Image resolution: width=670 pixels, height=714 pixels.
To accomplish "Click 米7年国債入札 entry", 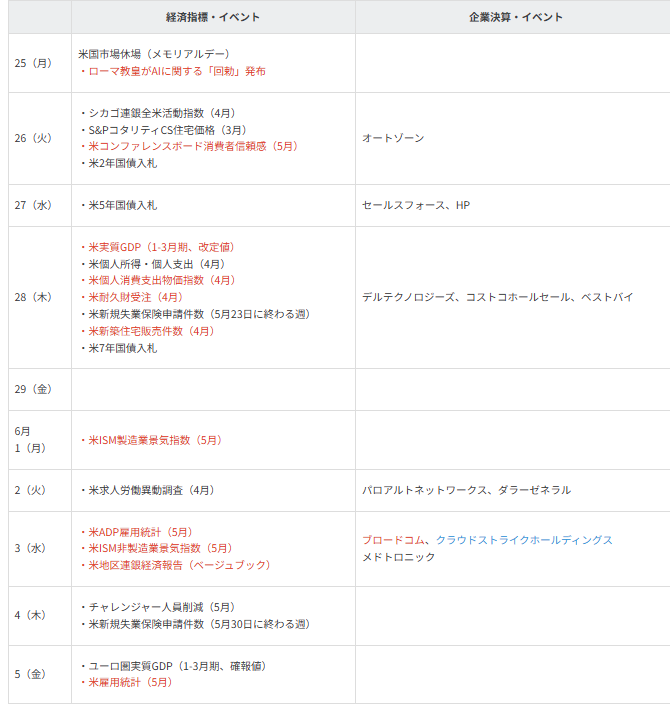I will 118,348.
